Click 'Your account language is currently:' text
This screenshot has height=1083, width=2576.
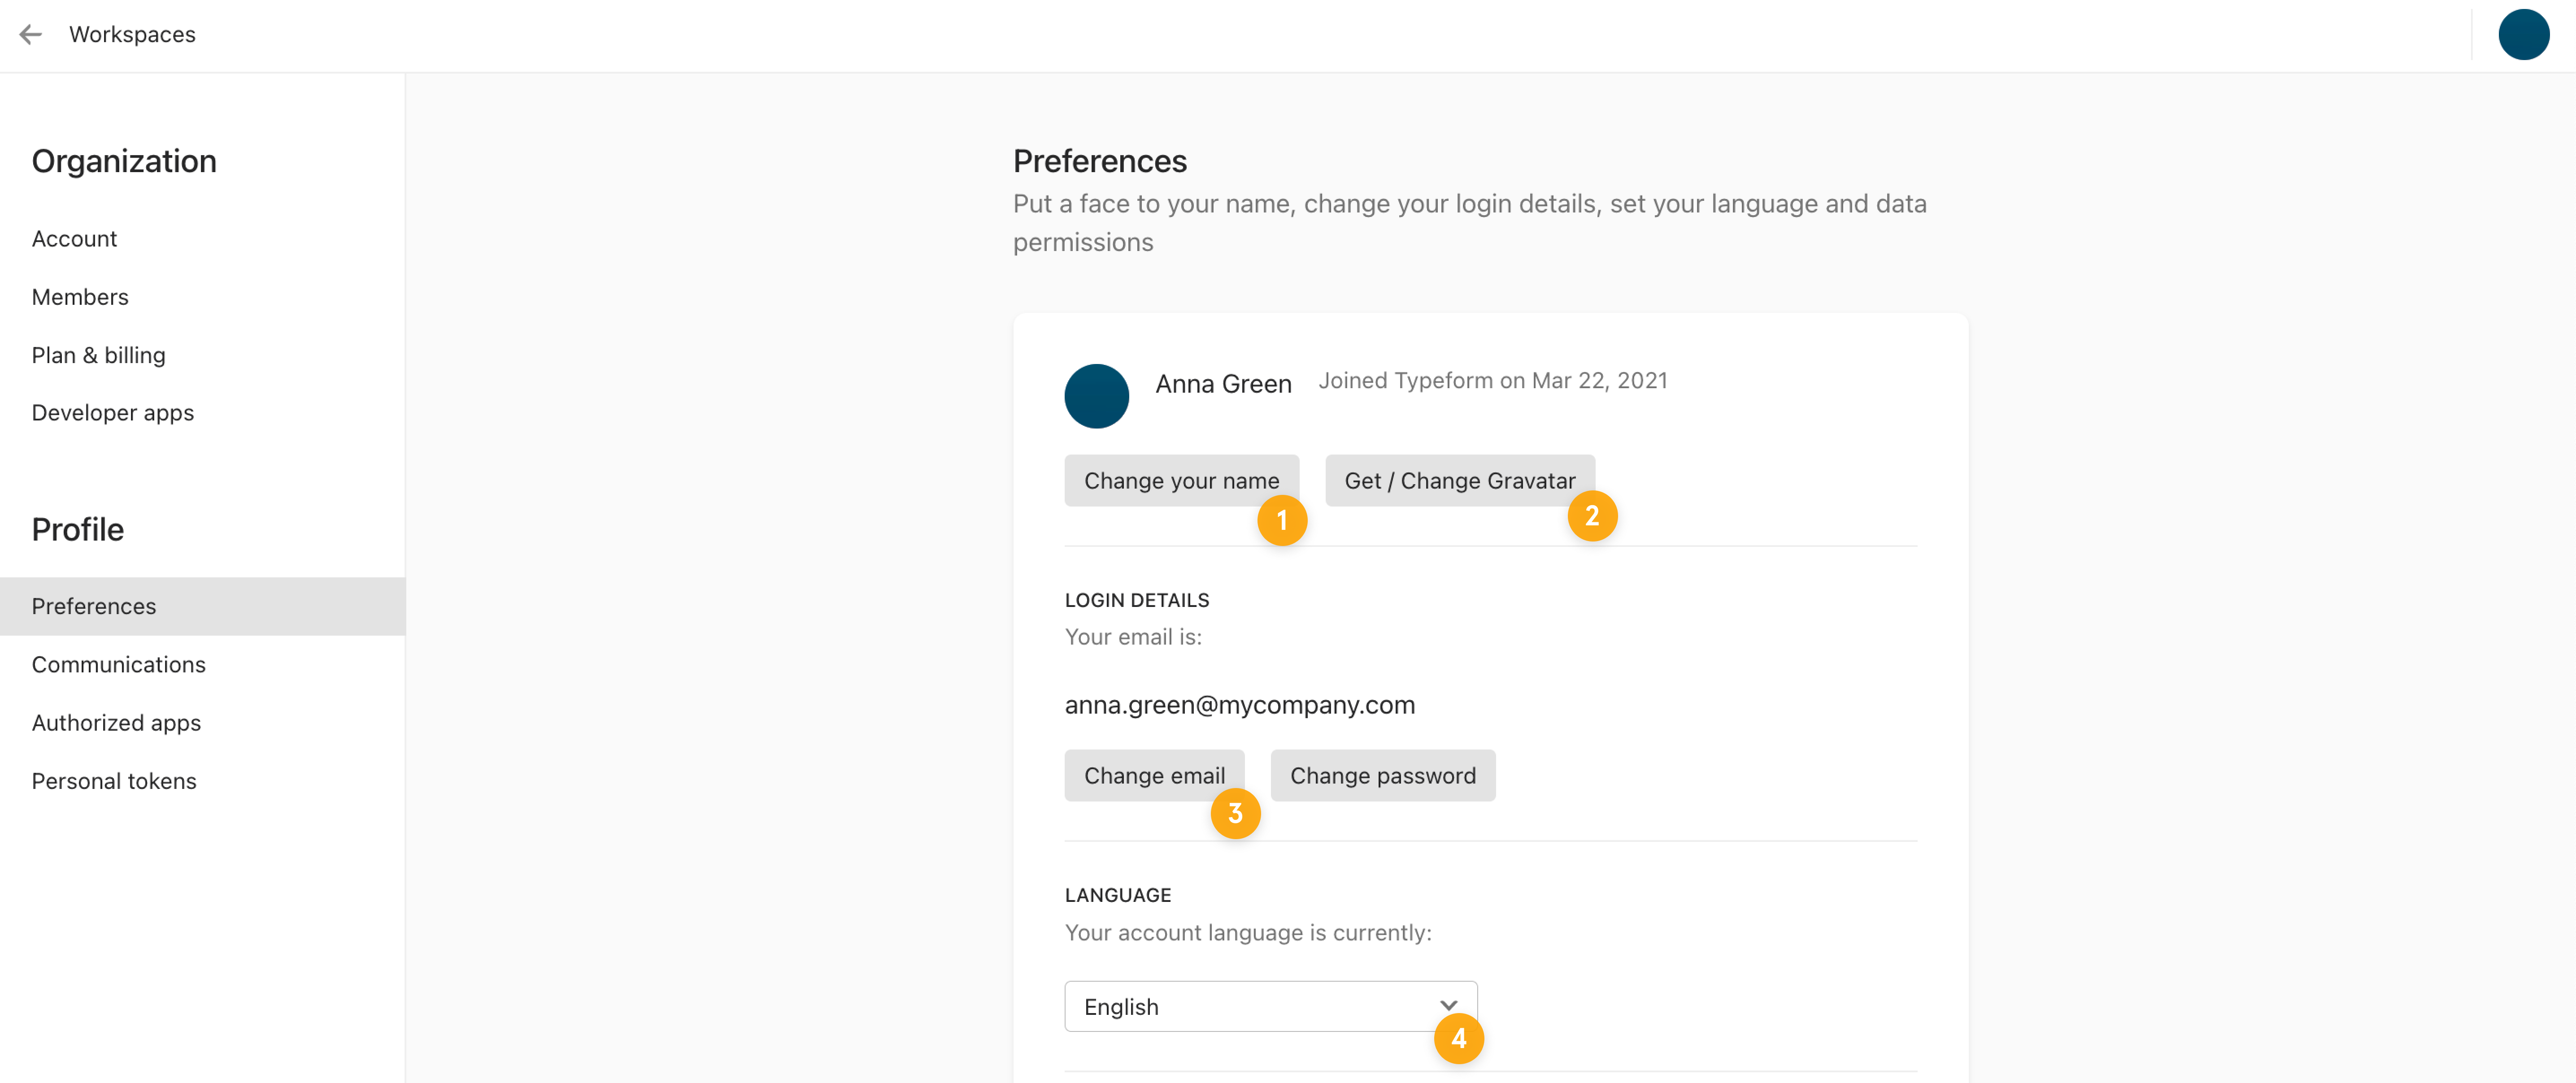point(1247,932)
